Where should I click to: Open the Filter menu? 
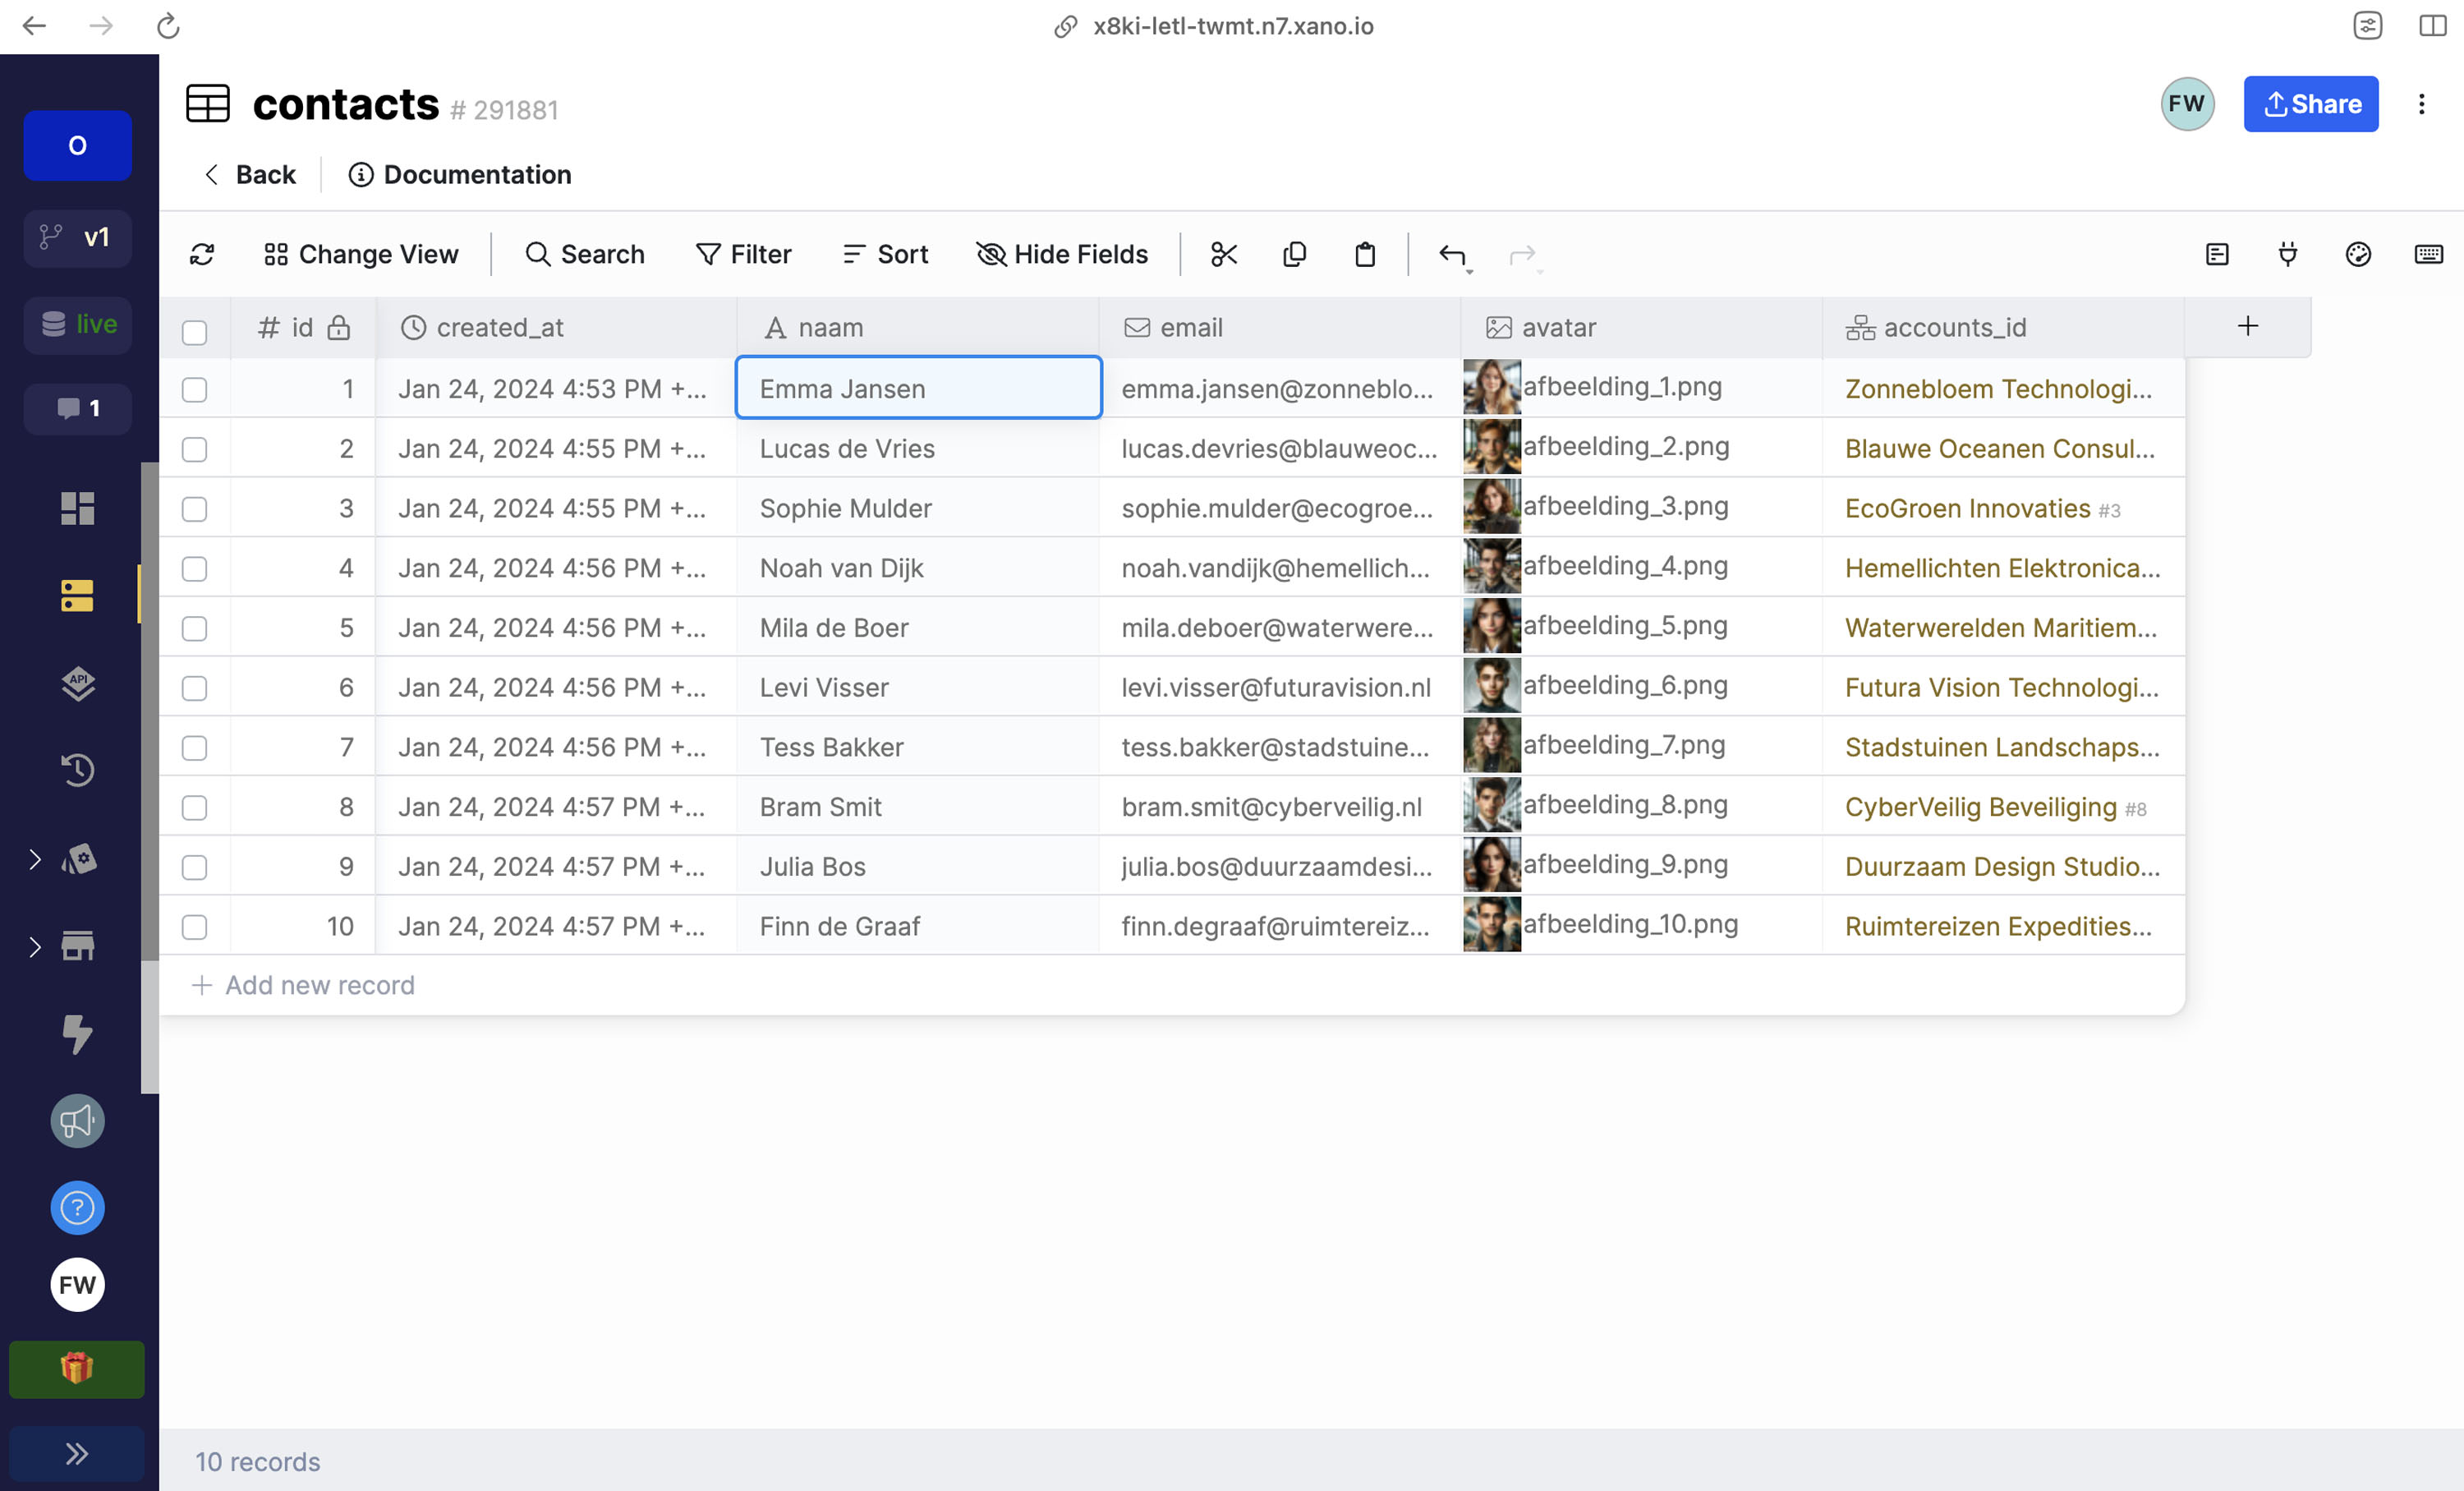744,254
